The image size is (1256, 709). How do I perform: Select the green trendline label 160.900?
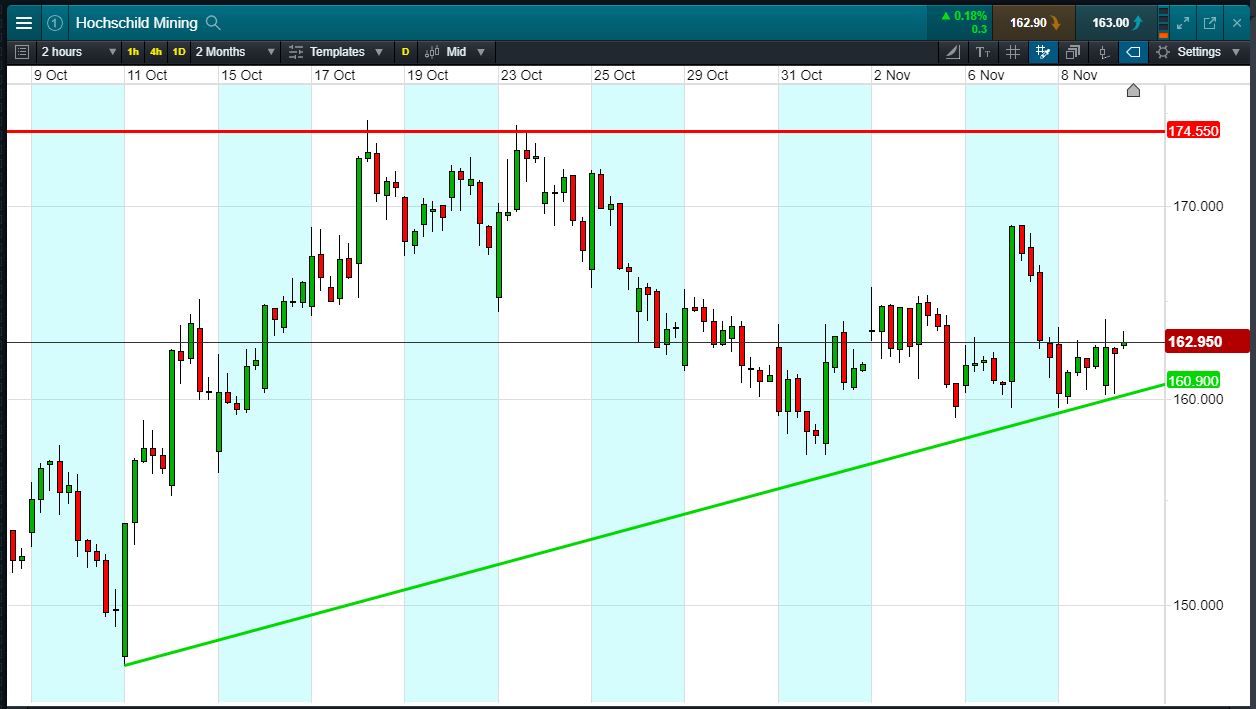pyautogui.click(x=1193, y=381)
